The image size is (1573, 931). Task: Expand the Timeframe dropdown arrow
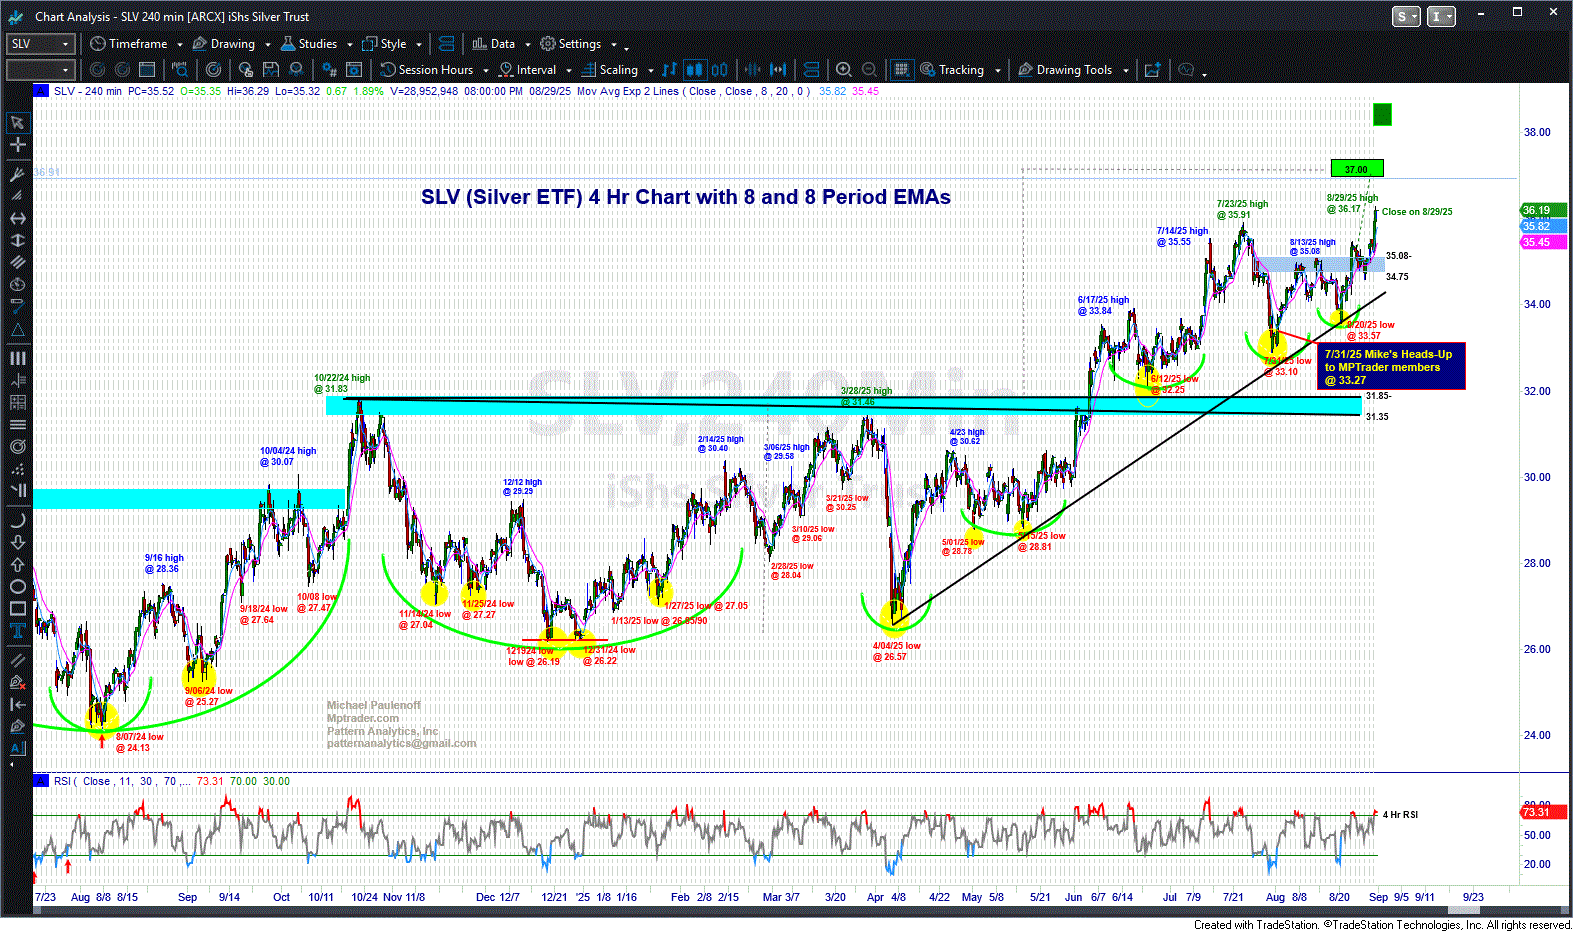coord(180,45)
